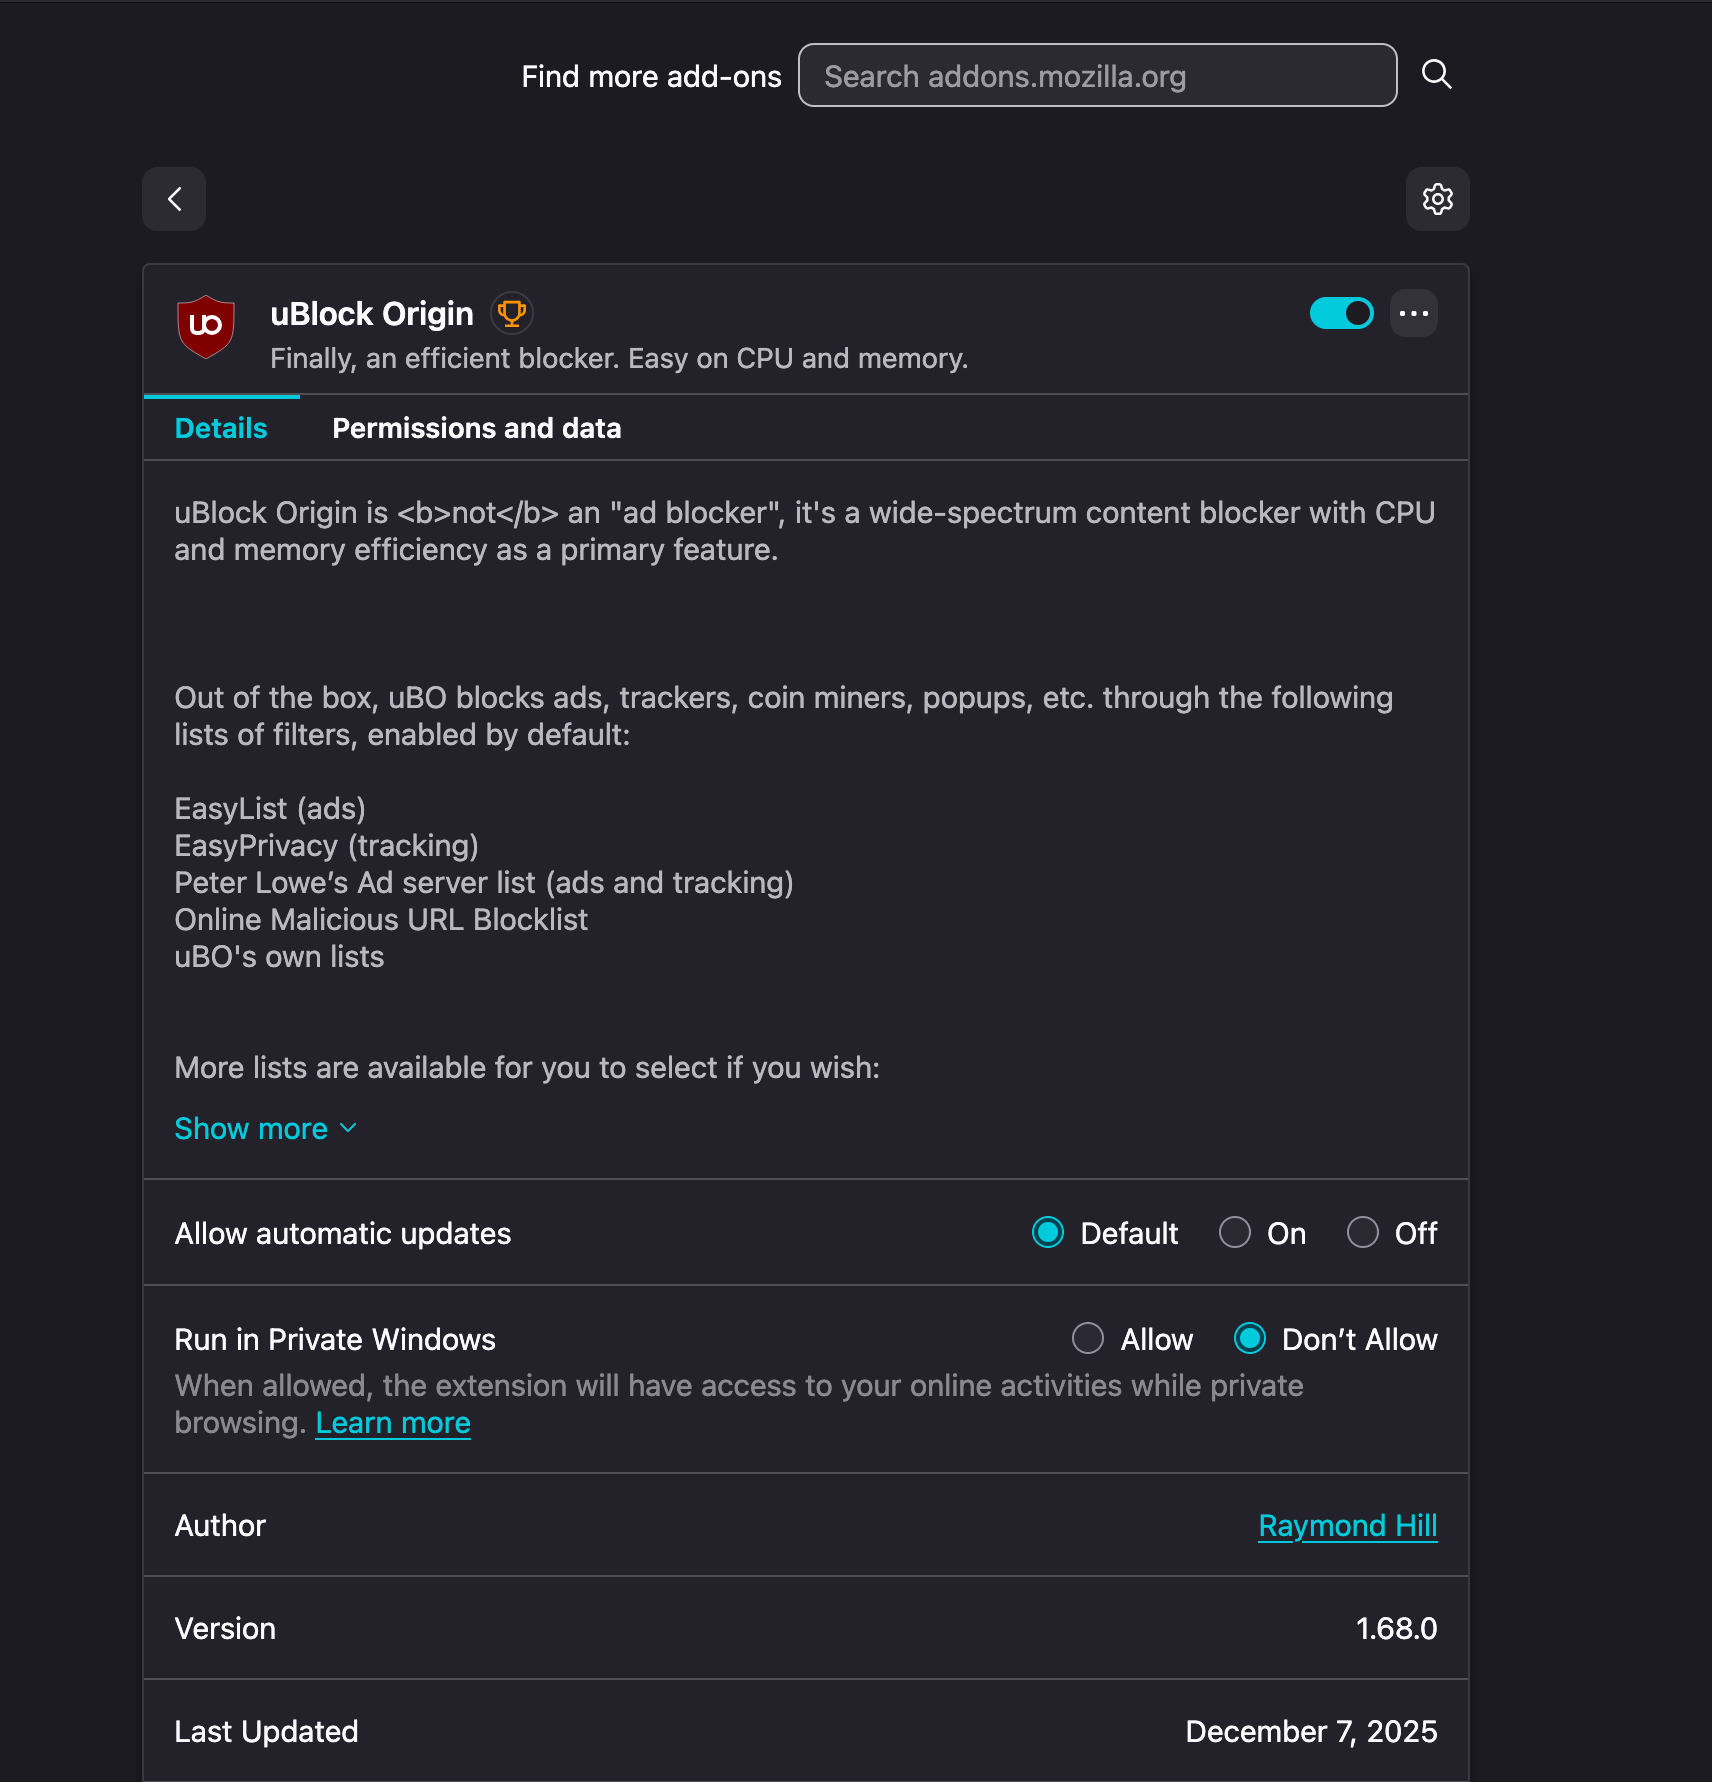Click the 'Finally, an efficient blocker' tagline
Image resolution: width=1712 pixels, height=1782 pixels.
pyautogui.click(x=619, y=359)
